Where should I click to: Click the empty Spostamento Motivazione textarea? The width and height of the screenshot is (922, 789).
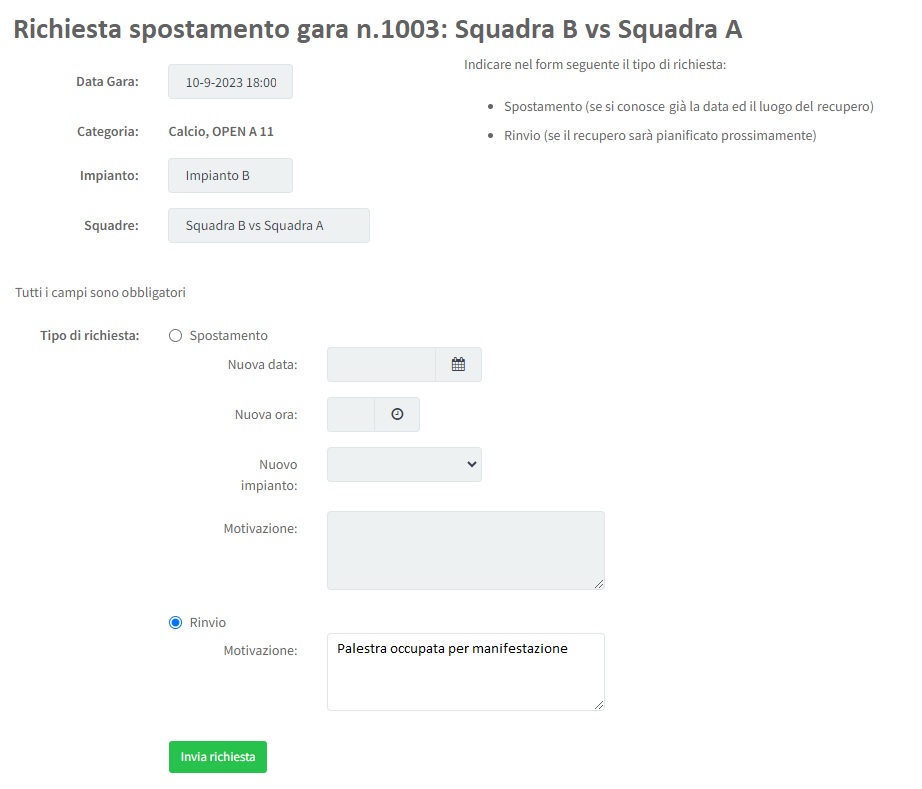[465, 550]
